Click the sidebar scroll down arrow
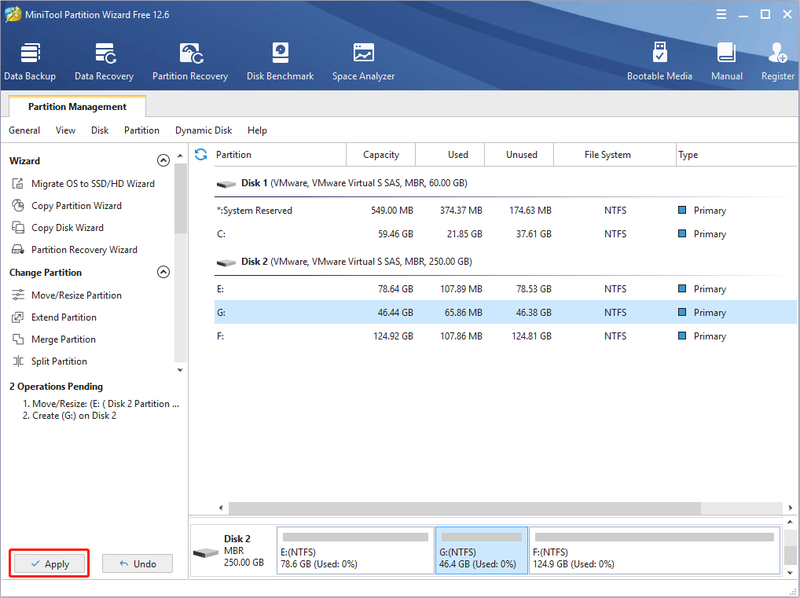Image resolution: width=800 pixels, height=598 pixels. pyautogui.click(x=180, y=370)
